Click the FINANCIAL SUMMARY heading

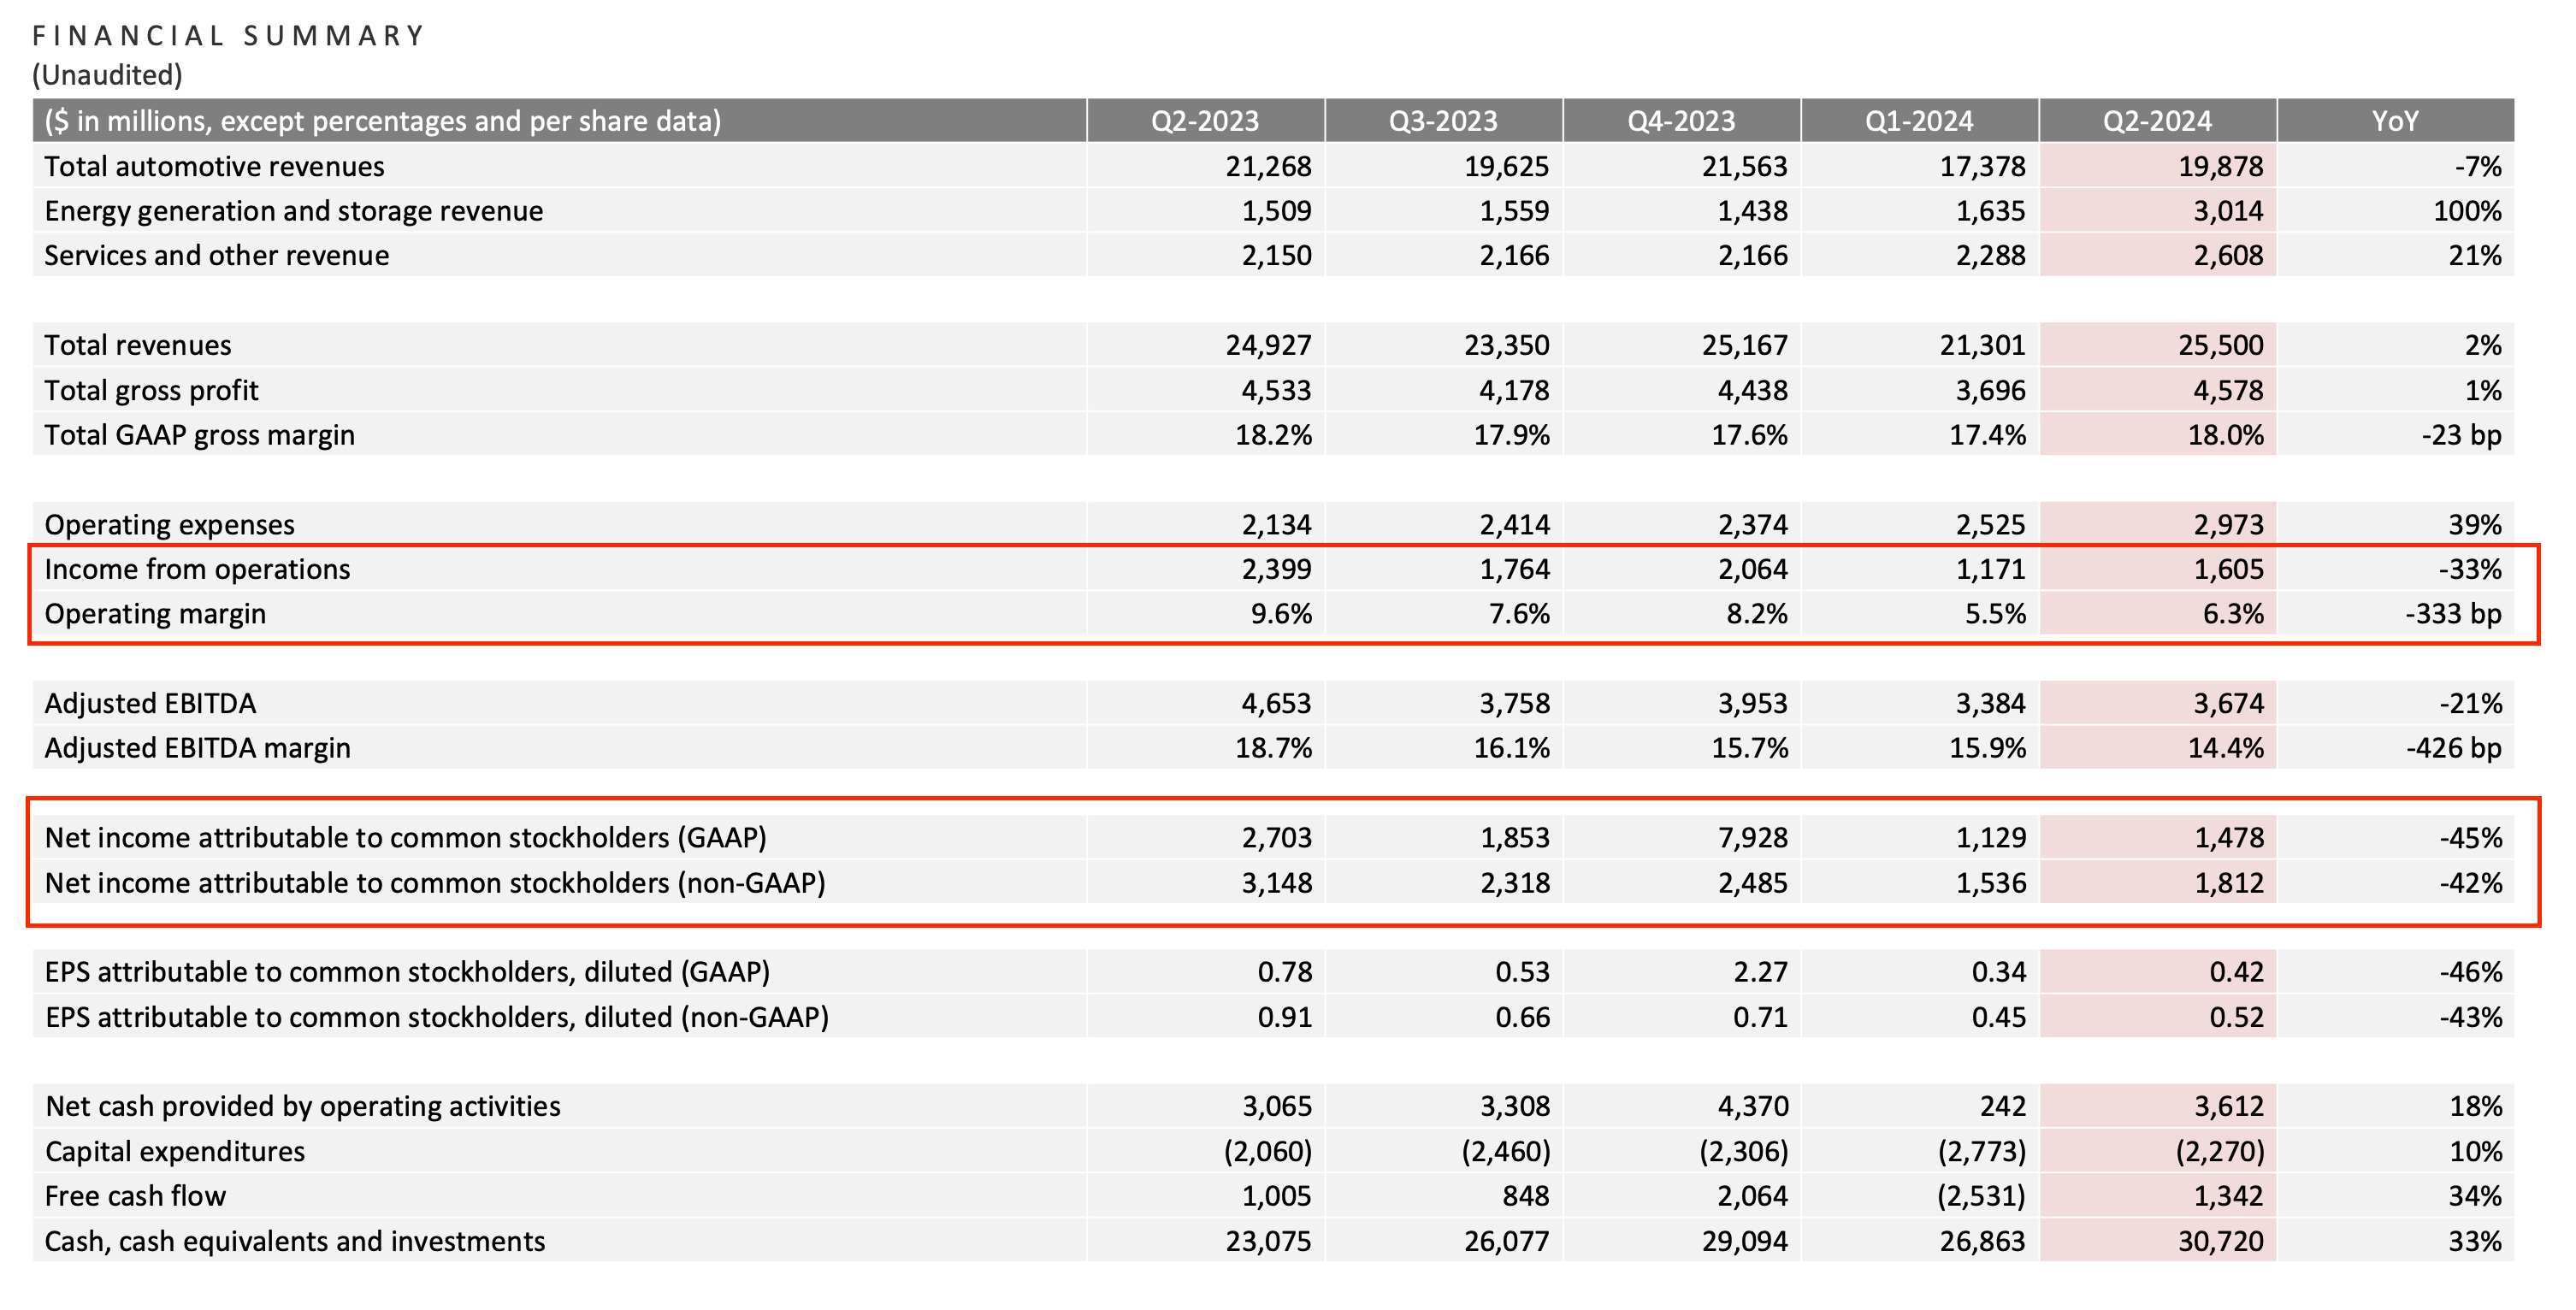tap(229, 36)
